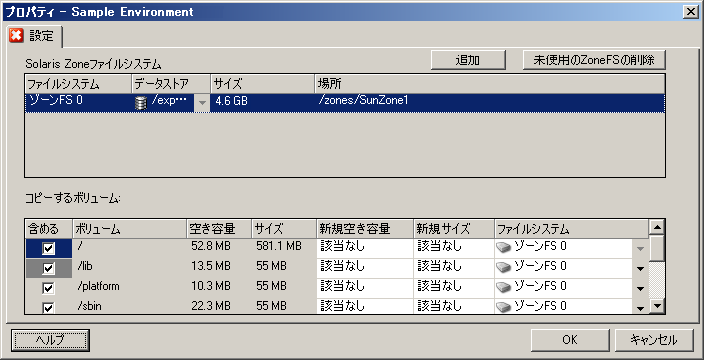Click the datastore database icon for ゾーンFS 0
The height and width of the screenshot is (360, 704).
pos(141,102)
